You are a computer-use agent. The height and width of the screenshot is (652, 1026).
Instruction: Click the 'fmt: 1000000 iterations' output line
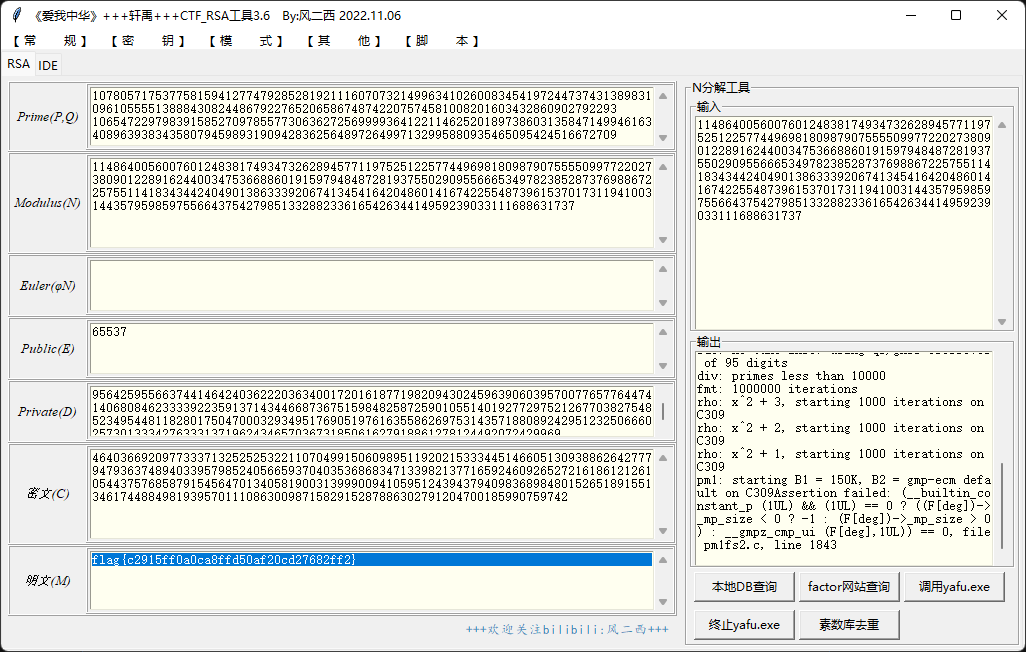[777, 389]
